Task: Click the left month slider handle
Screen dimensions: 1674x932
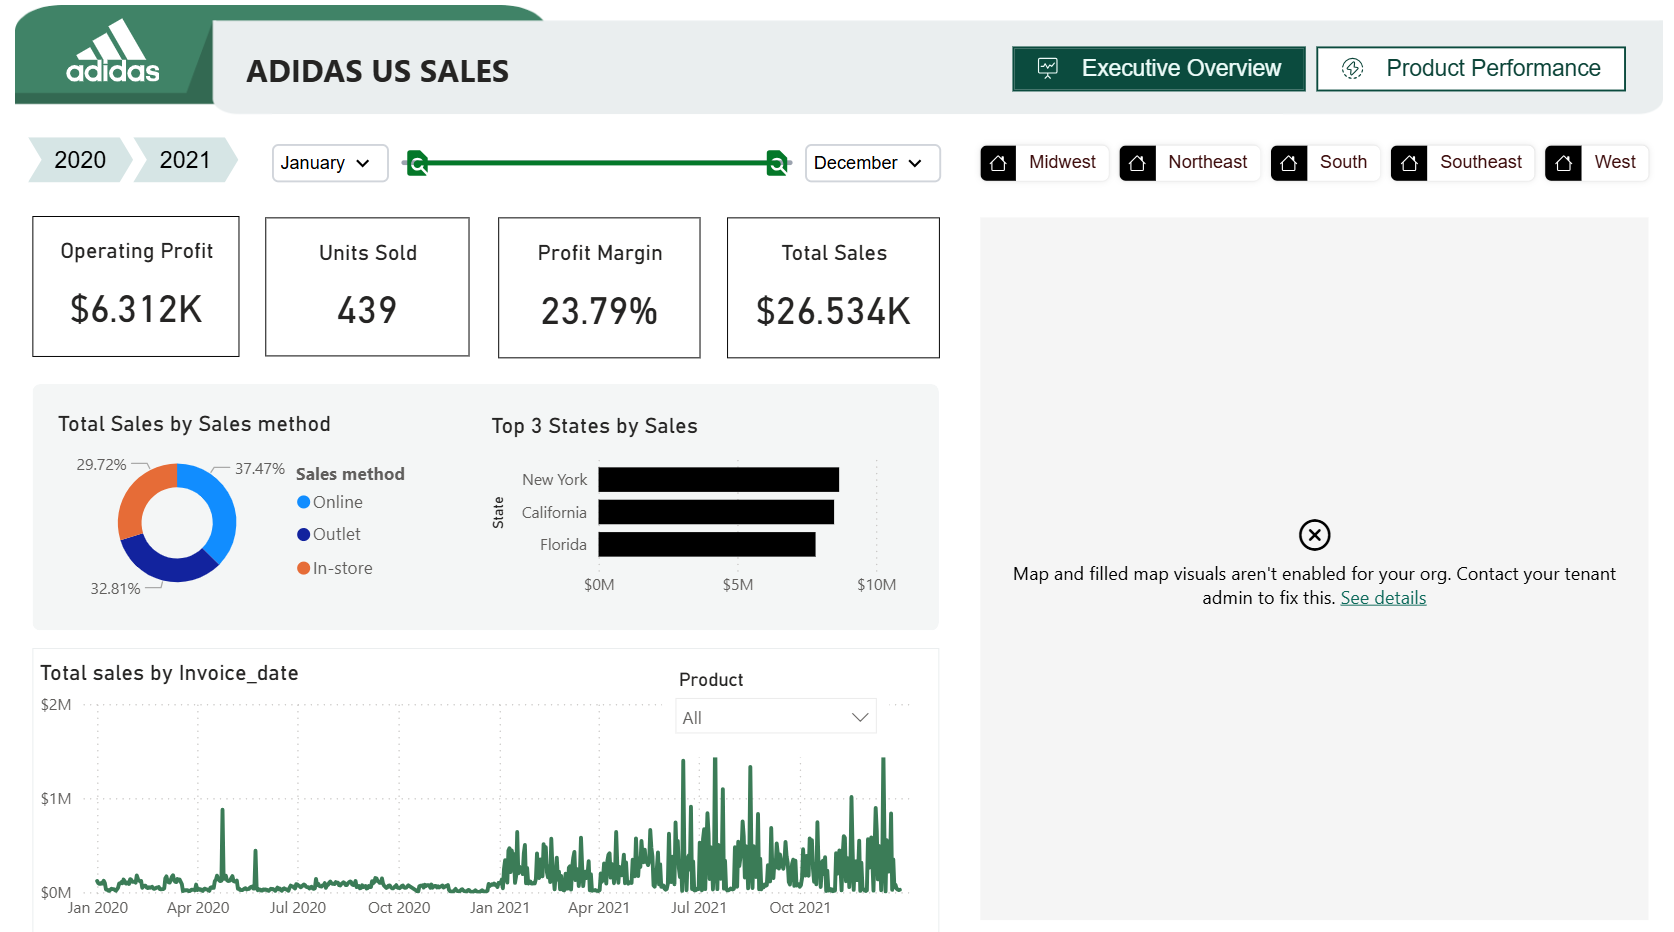Action: (418, 162)
